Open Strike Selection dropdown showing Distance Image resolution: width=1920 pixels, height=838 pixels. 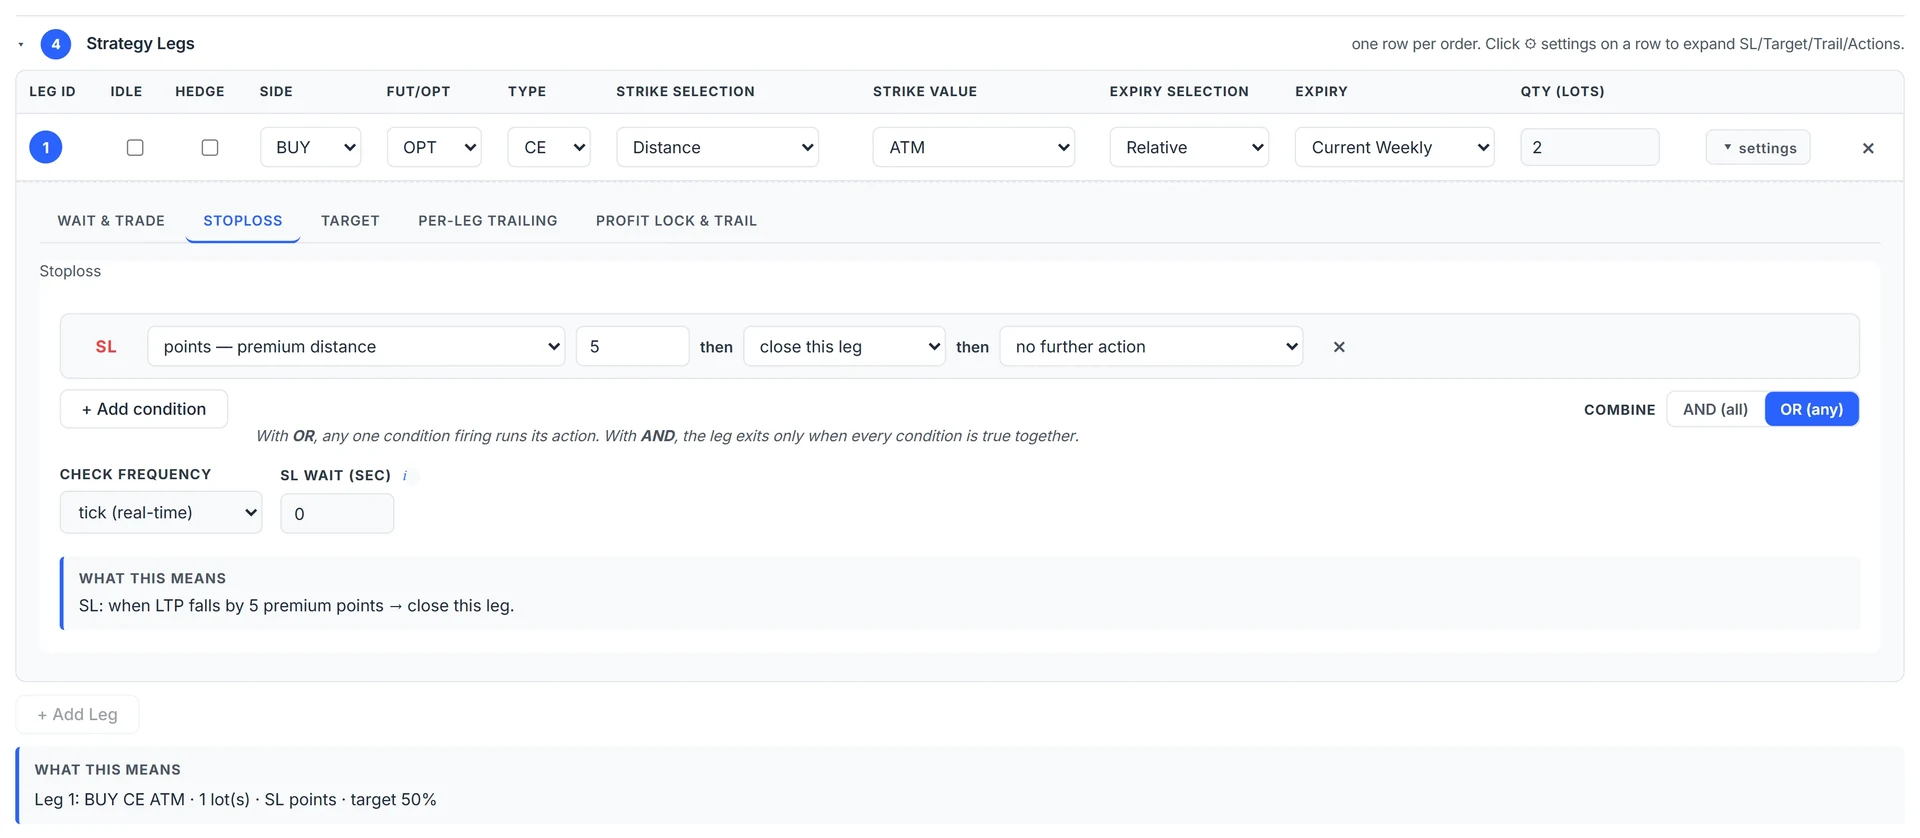[717, 147]
